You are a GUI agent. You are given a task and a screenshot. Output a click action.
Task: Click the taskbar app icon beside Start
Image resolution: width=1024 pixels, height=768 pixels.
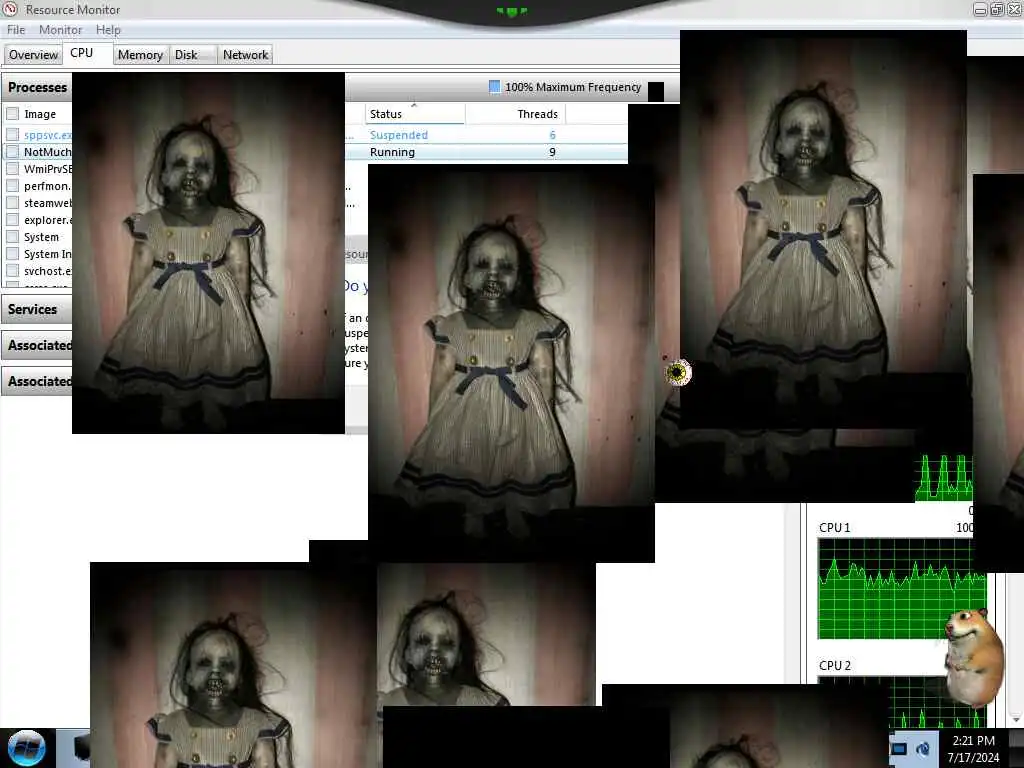tap(80, 748)
